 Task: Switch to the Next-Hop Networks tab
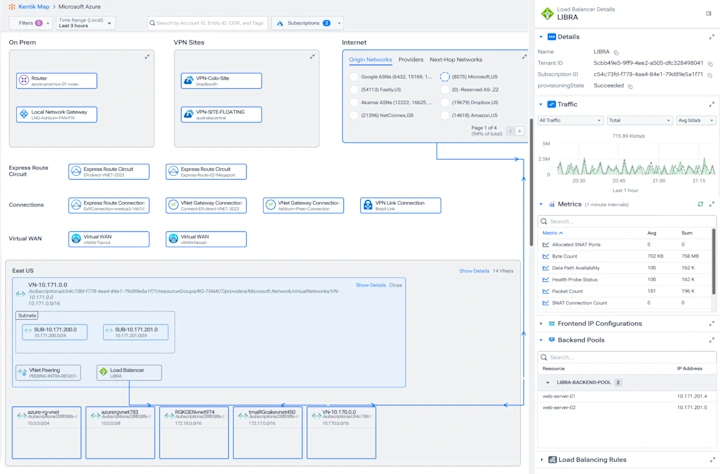pos(456,60)
